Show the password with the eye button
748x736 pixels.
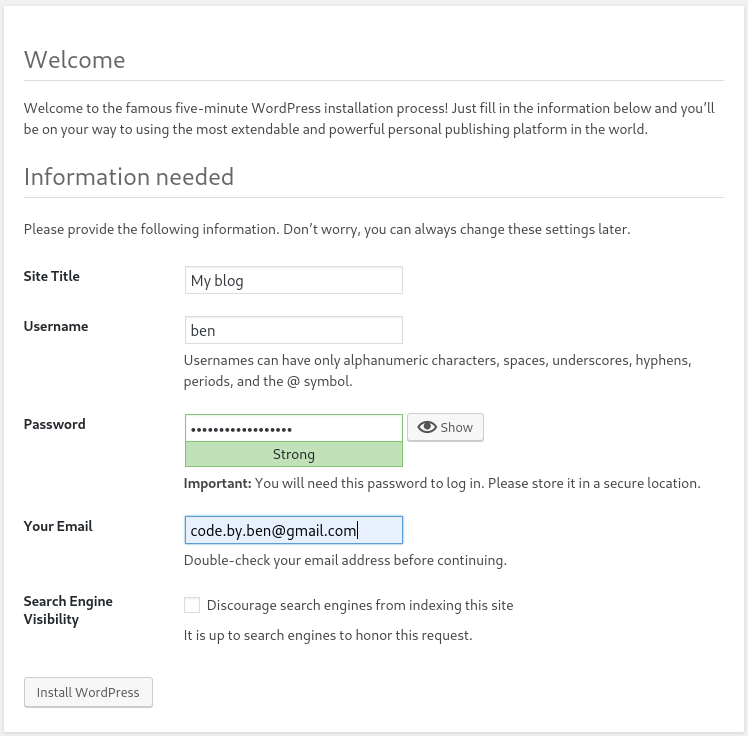(x=445, y=427)
